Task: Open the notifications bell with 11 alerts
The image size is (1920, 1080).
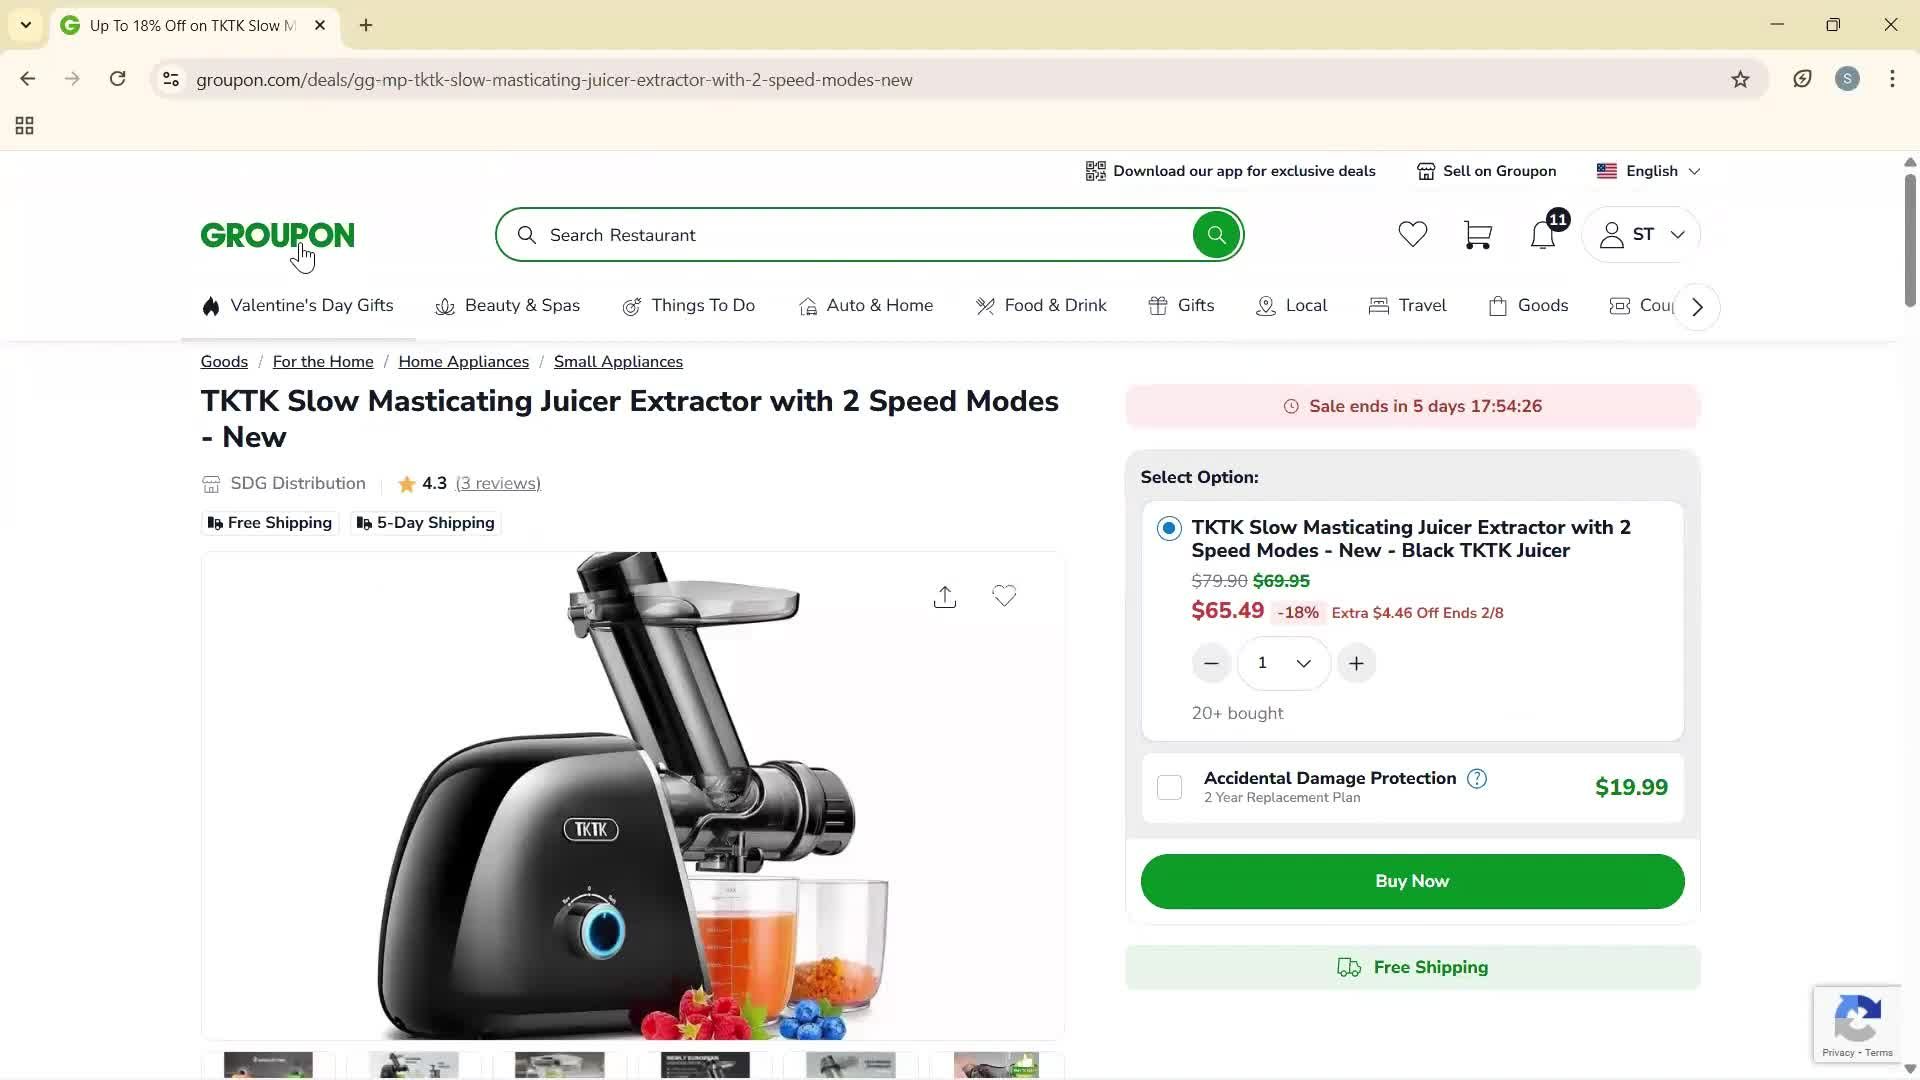Action: (x=1543, y=235)
